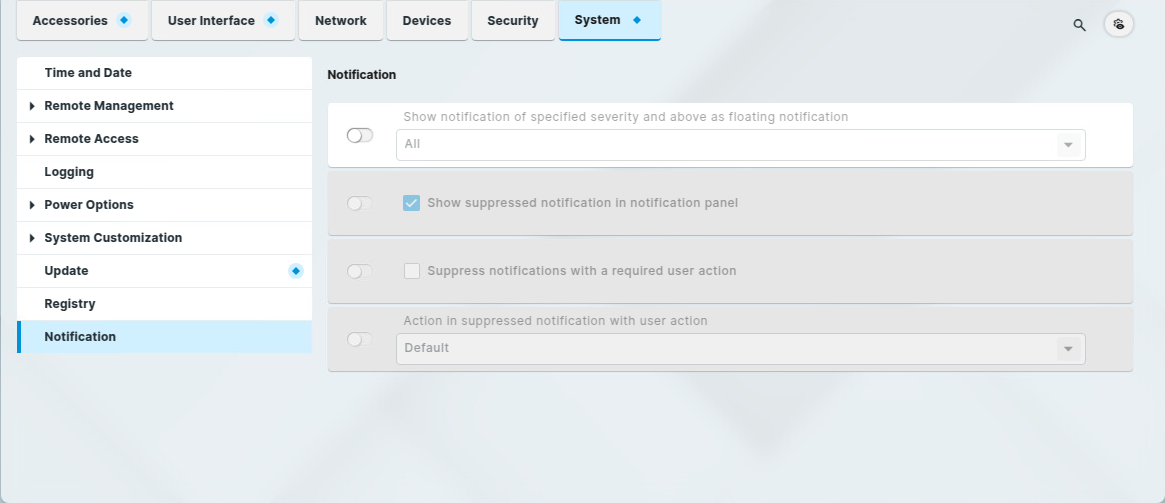Viewport: 1165px width, 503px height.
Task: Expand Remote Management tree arrow
Action: pos(32,106)
